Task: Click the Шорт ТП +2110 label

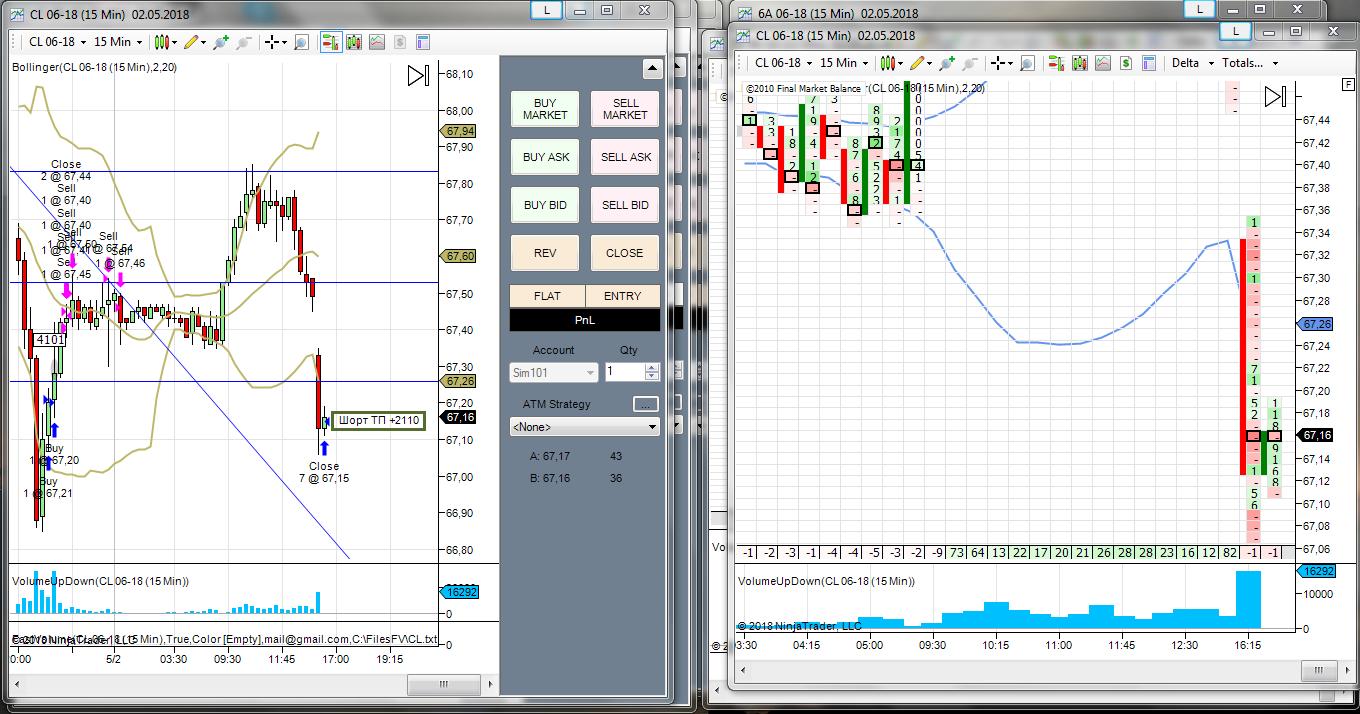Action: click(378, 420)
